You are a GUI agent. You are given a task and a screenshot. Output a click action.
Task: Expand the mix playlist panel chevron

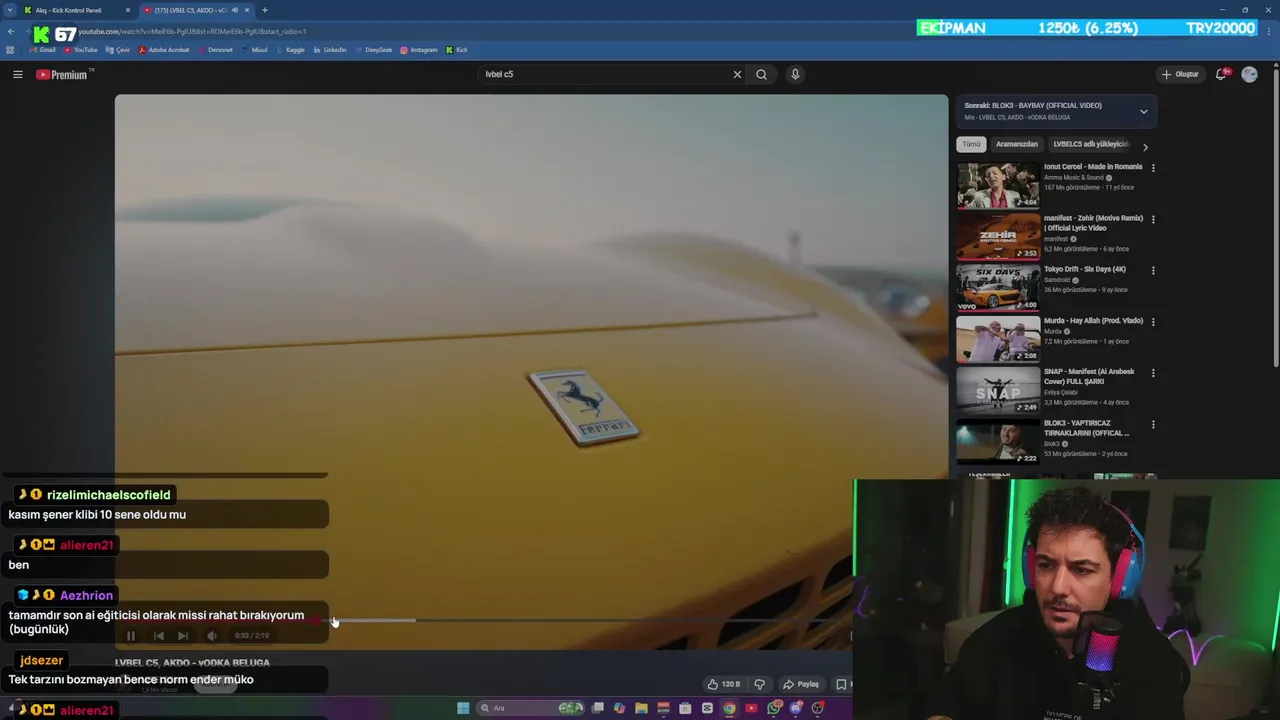click(1143, 111)
